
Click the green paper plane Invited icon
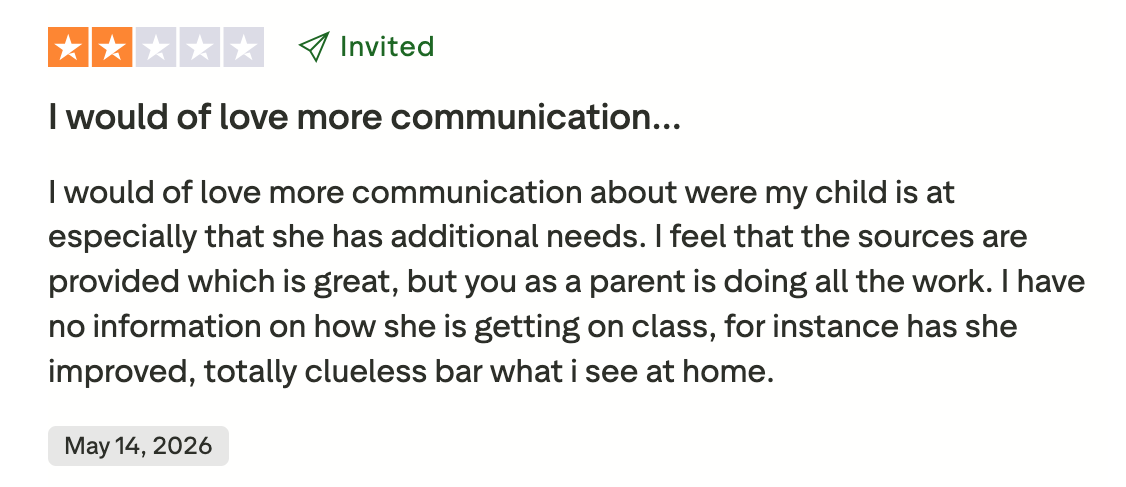314,47
